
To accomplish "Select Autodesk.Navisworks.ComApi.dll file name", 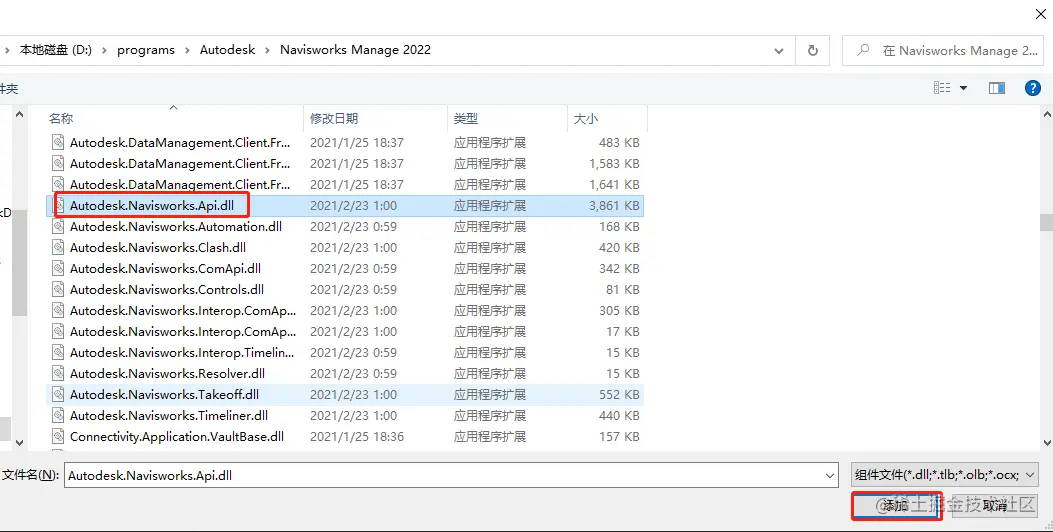I will pyautogui.click(x=165, y=269).
